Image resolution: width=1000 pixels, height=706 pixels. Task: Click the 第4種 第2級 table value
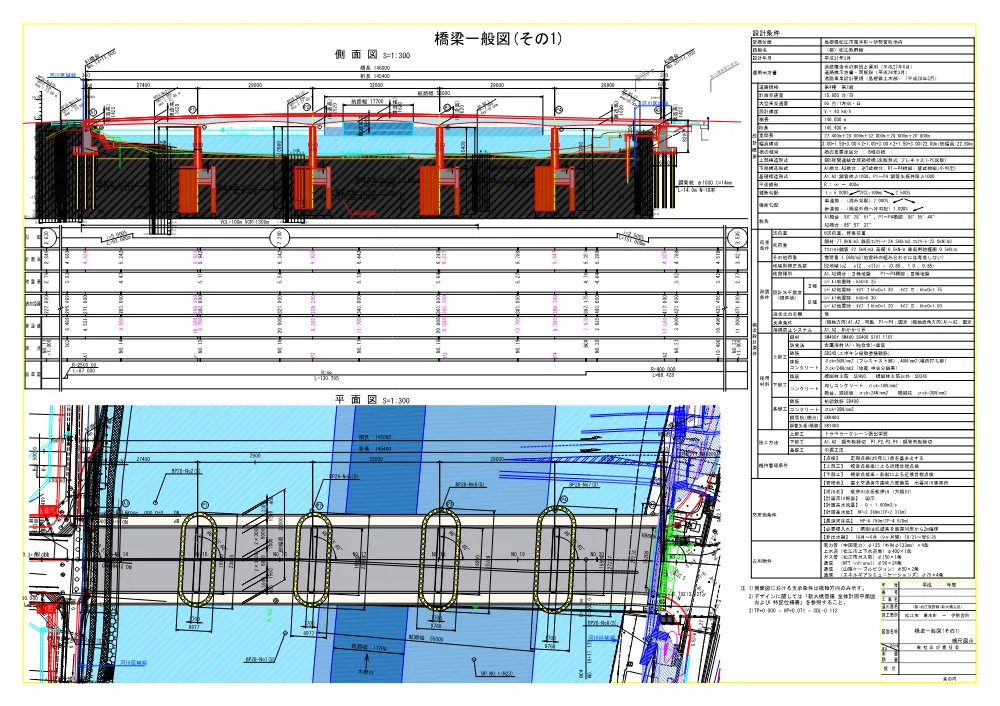coord(839,87)
